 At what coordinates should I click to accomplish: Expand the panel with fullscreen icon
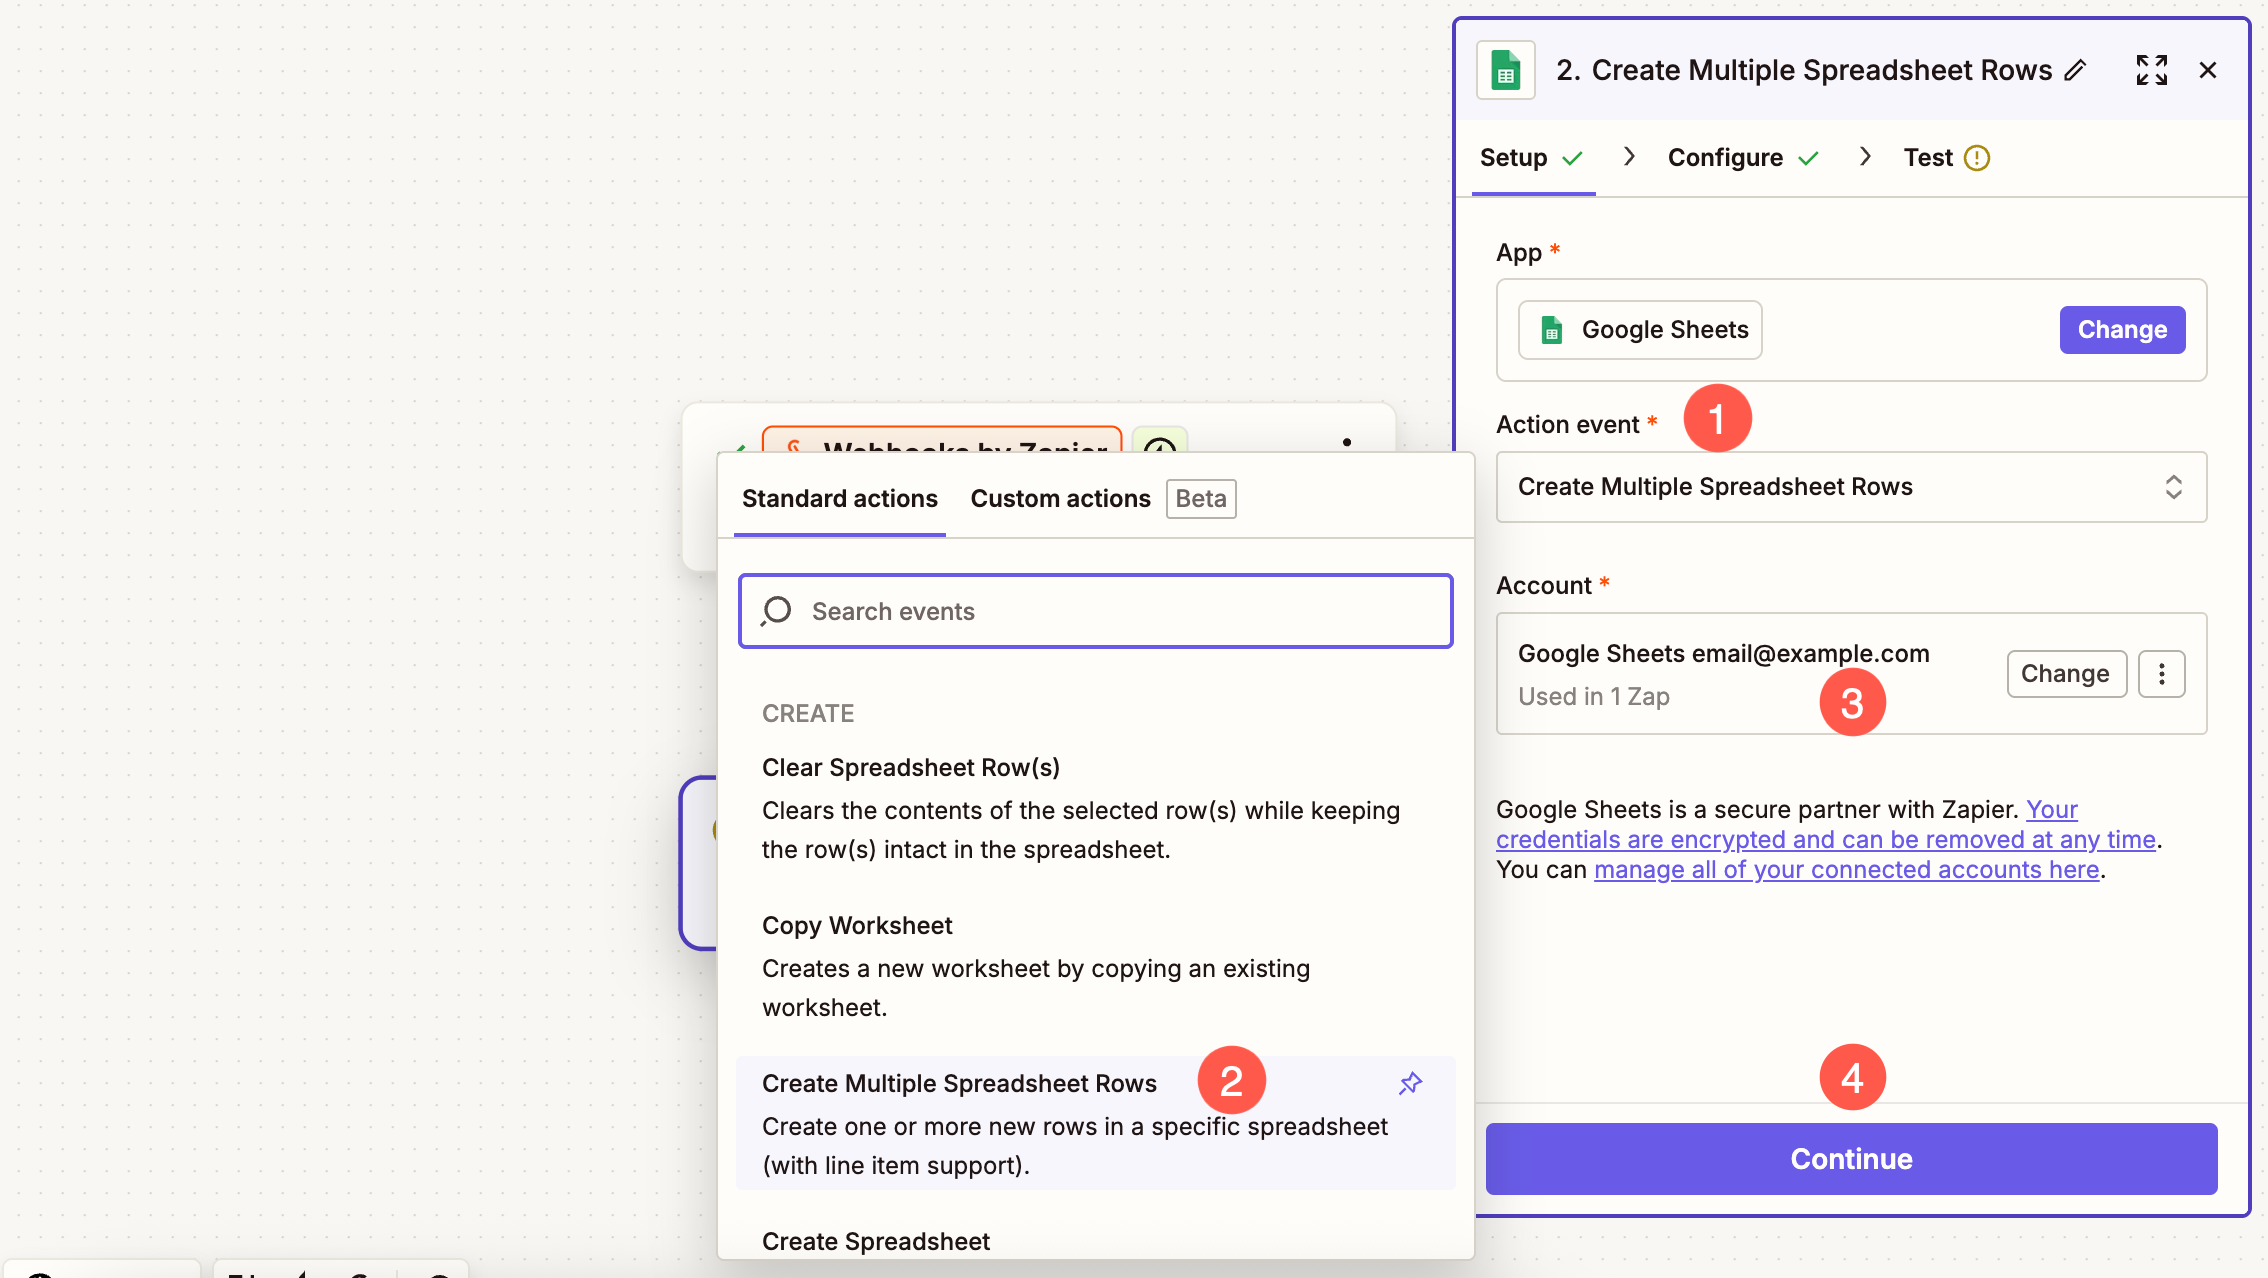[2151, 70]
